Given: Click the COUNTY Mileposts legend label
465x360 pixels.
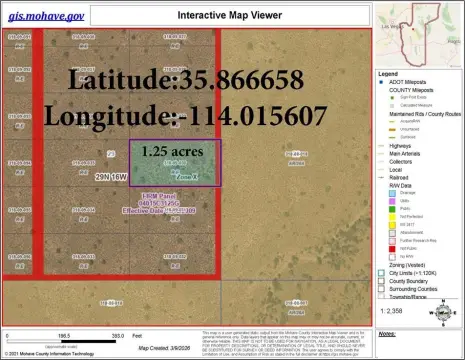Looking at the screenshot, I should (411, 90).
